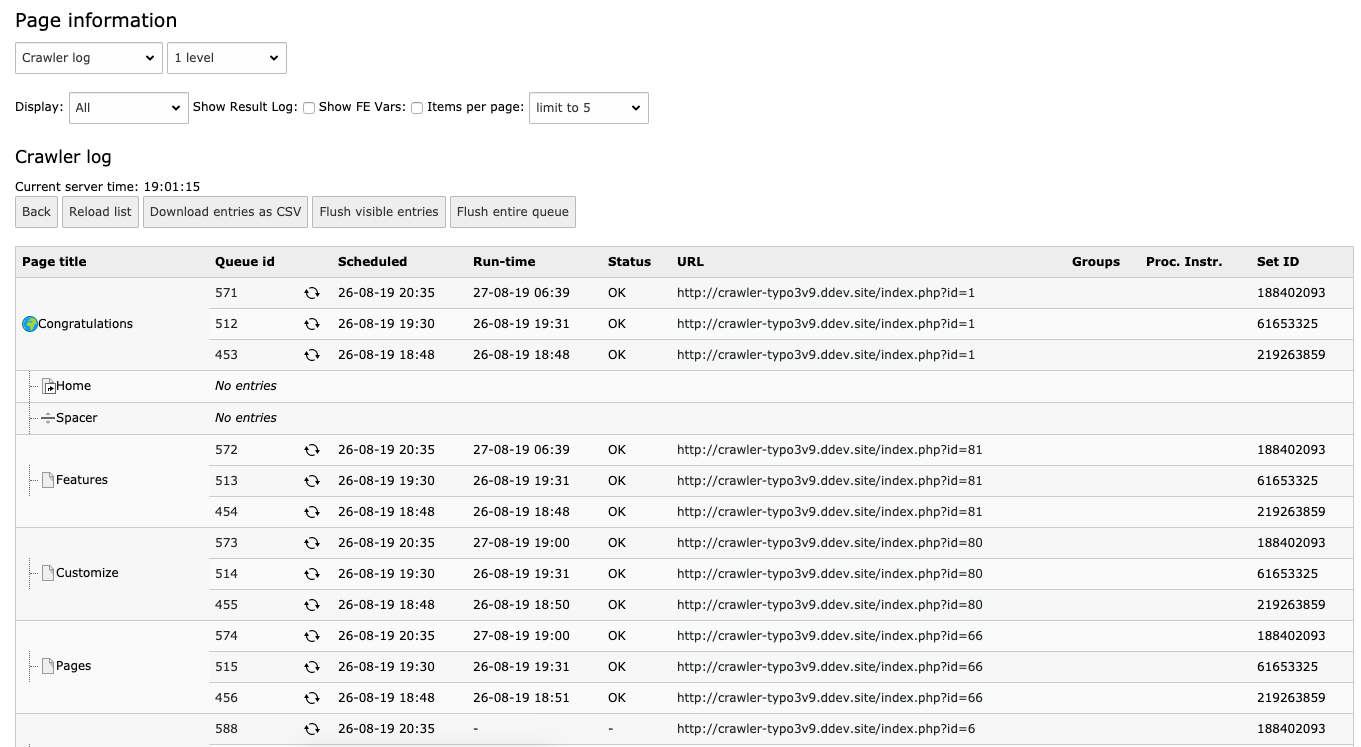Click the refresh icon for queue id 571

(x=312, y=293)
